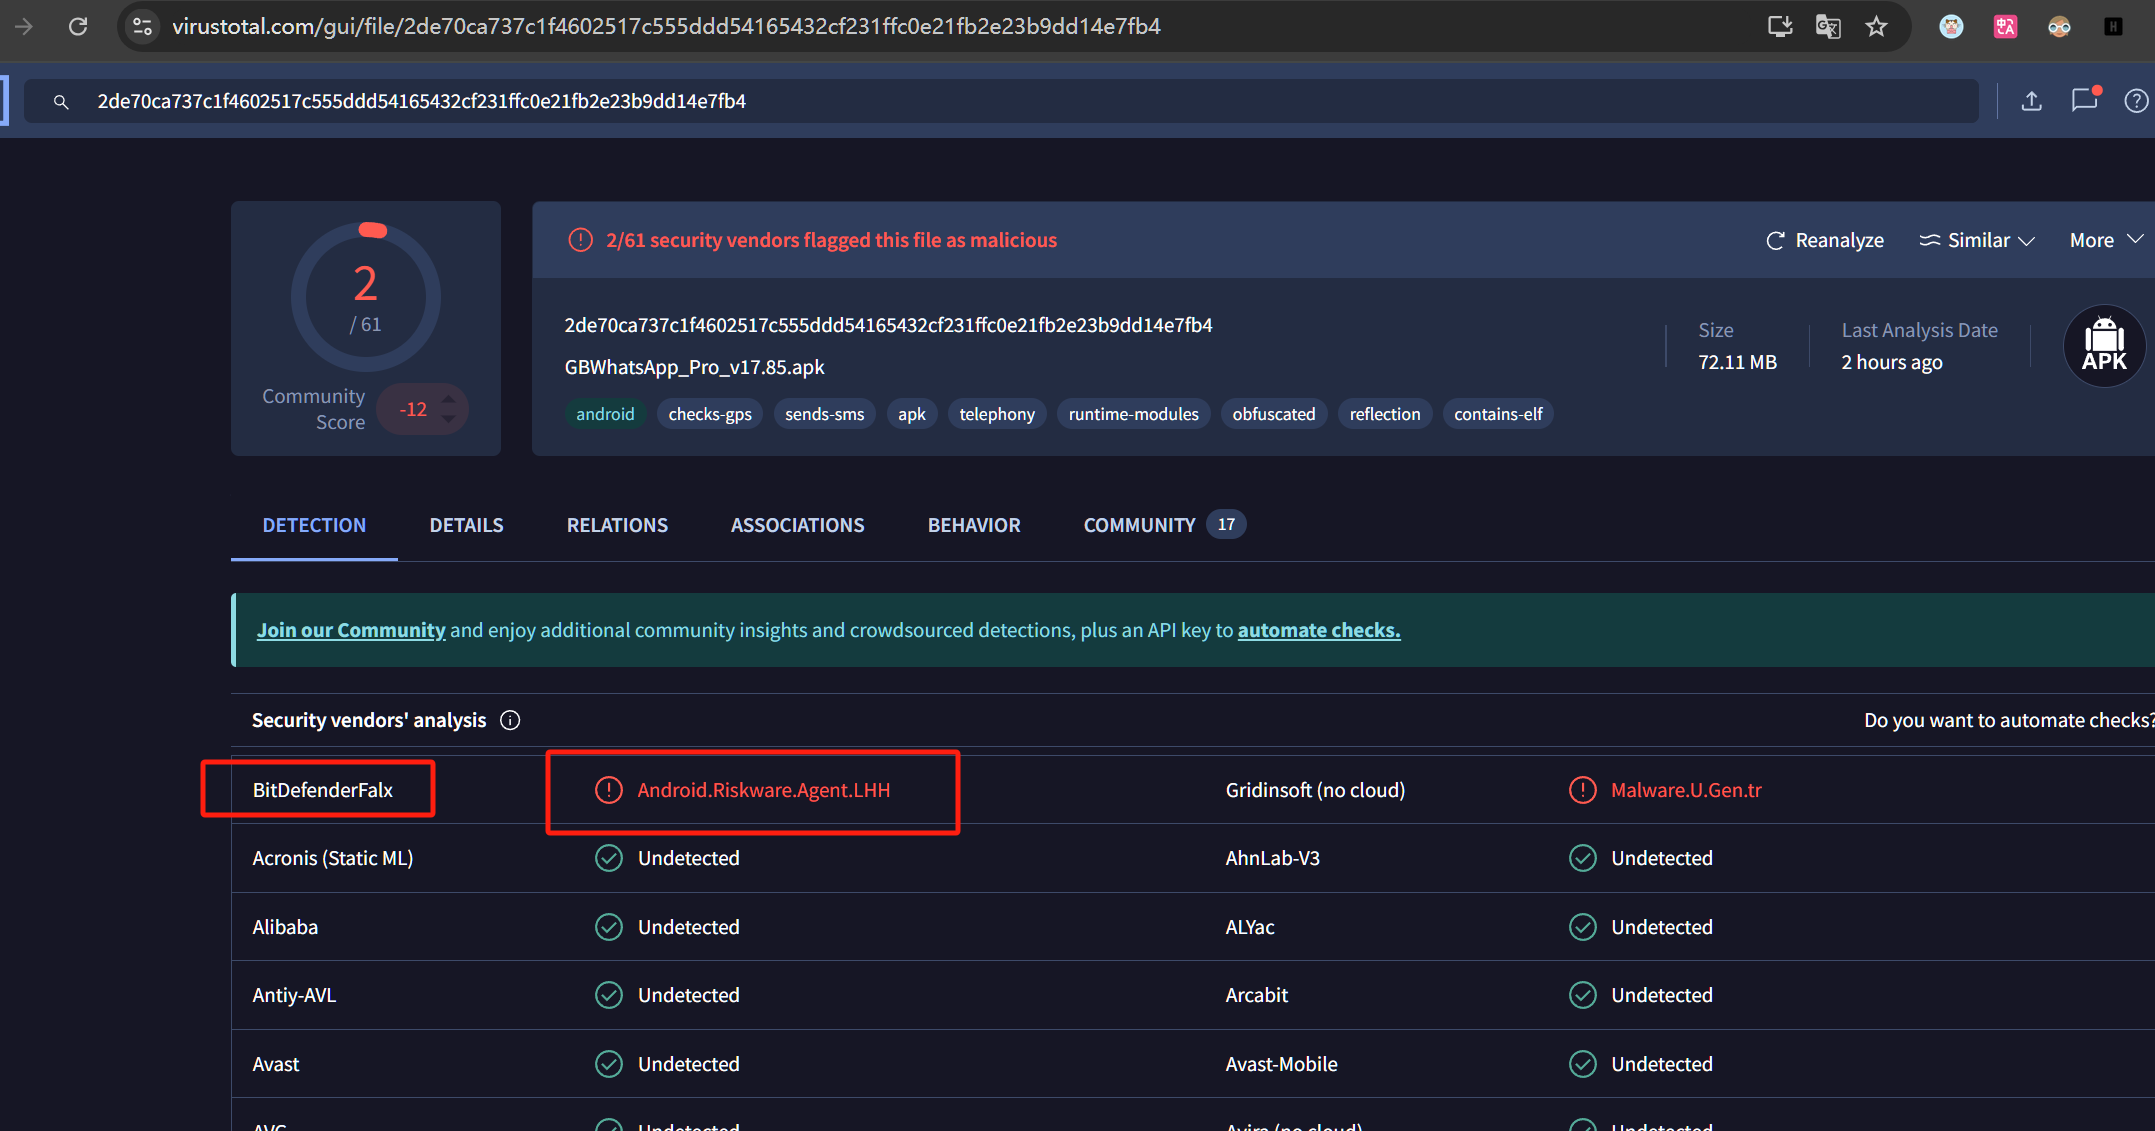Click the browser forward arrow

24,26
